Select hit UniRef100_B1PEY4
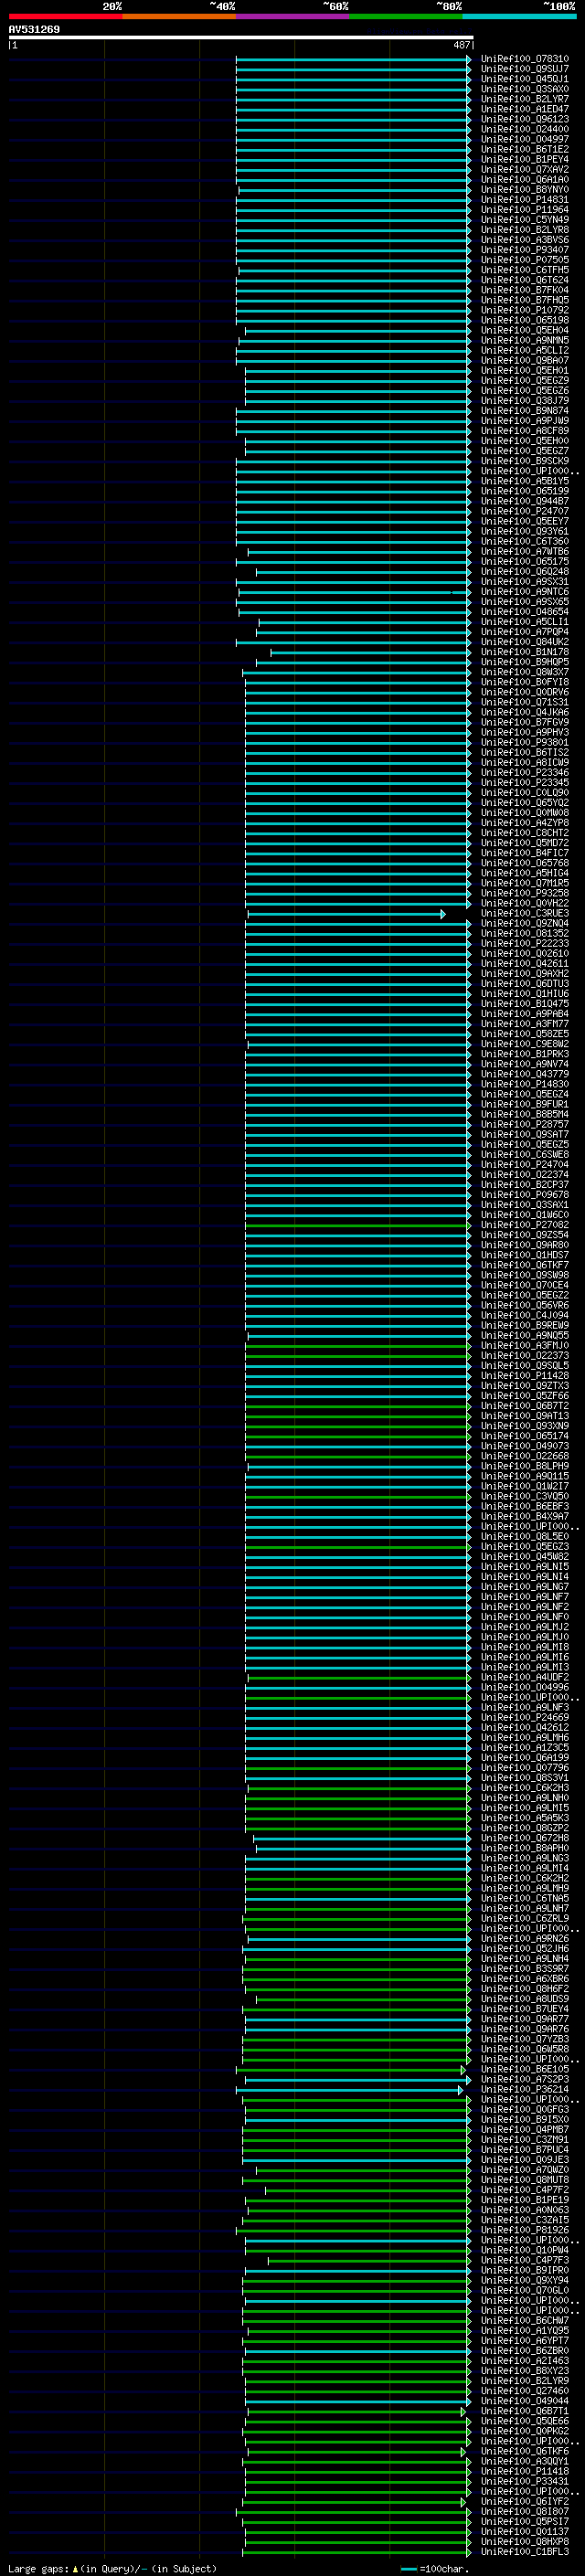Viewport: 585px width, 2576px height. [525, 159]
